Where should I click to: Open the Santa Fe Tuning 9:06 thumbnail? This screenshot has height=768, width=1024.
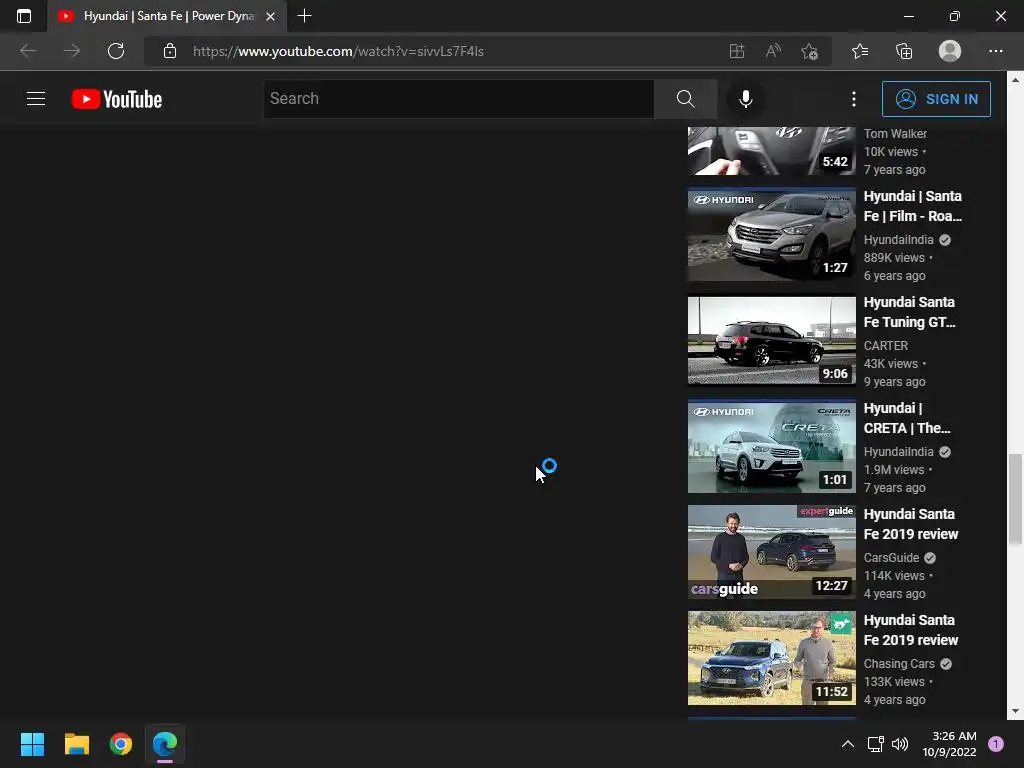[771, 340]
